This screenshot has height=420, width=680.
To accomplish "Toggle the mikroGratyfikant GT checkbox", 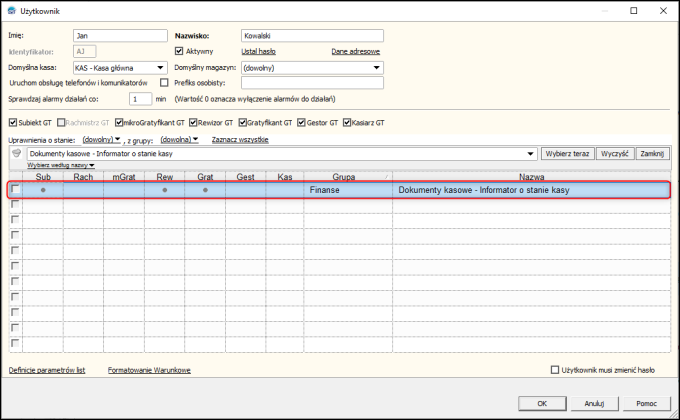I will pos(119,123).
